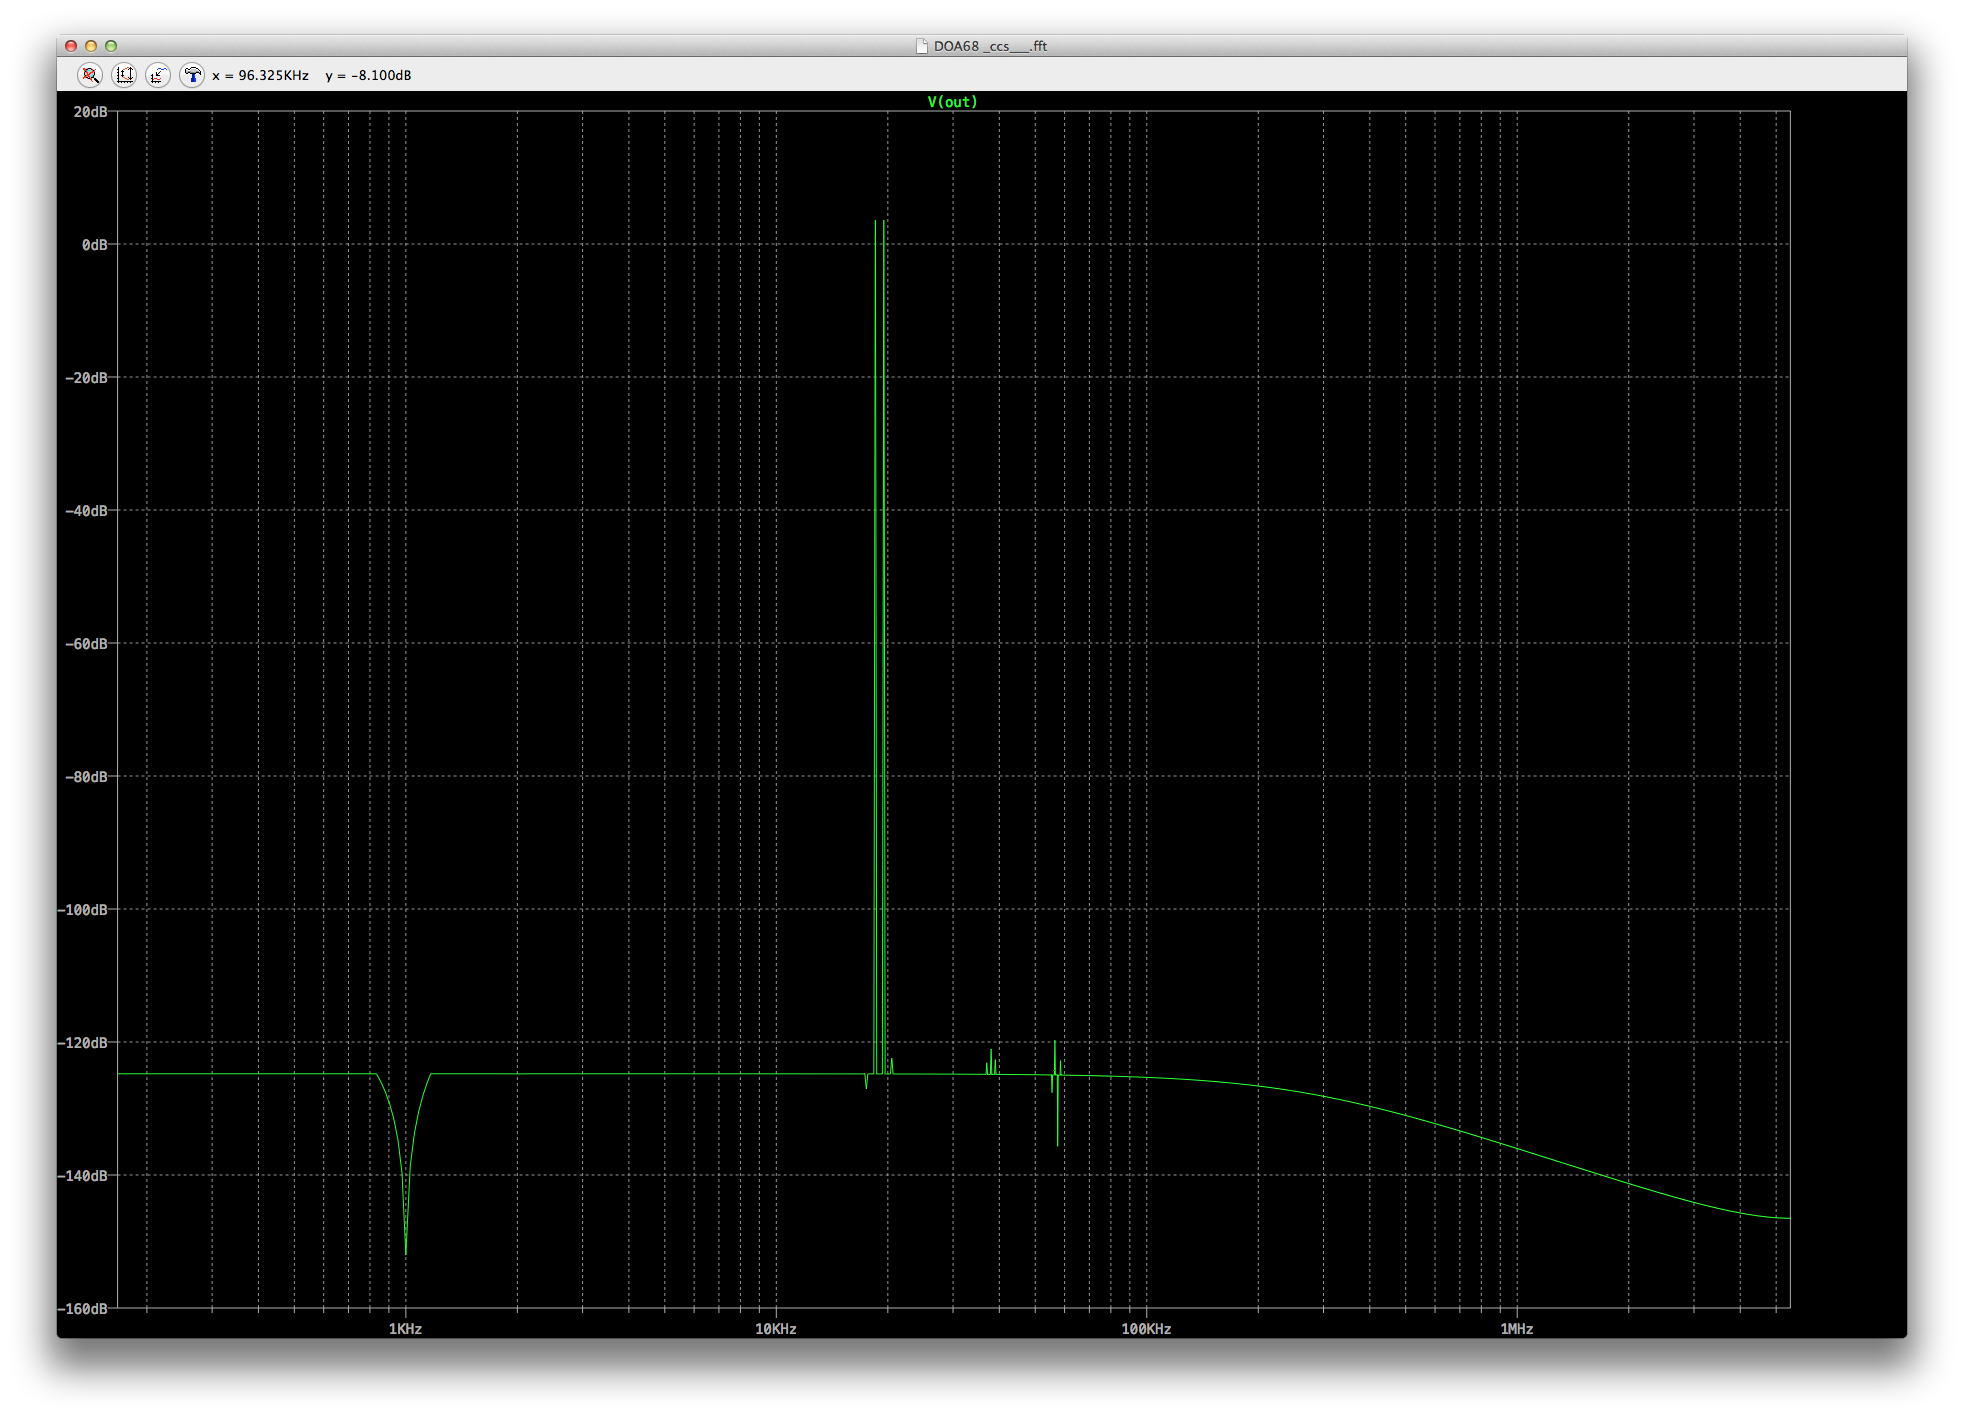
Task: Click the -120dB vertical axis label
Action: pos(83,1043)
